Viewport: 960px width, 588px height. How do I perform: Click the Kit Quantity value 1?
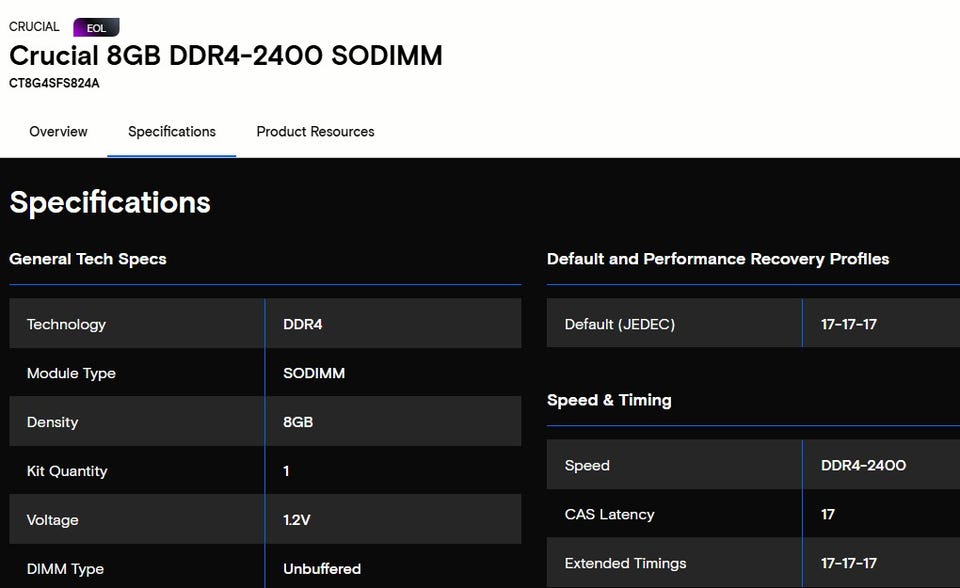286,471
